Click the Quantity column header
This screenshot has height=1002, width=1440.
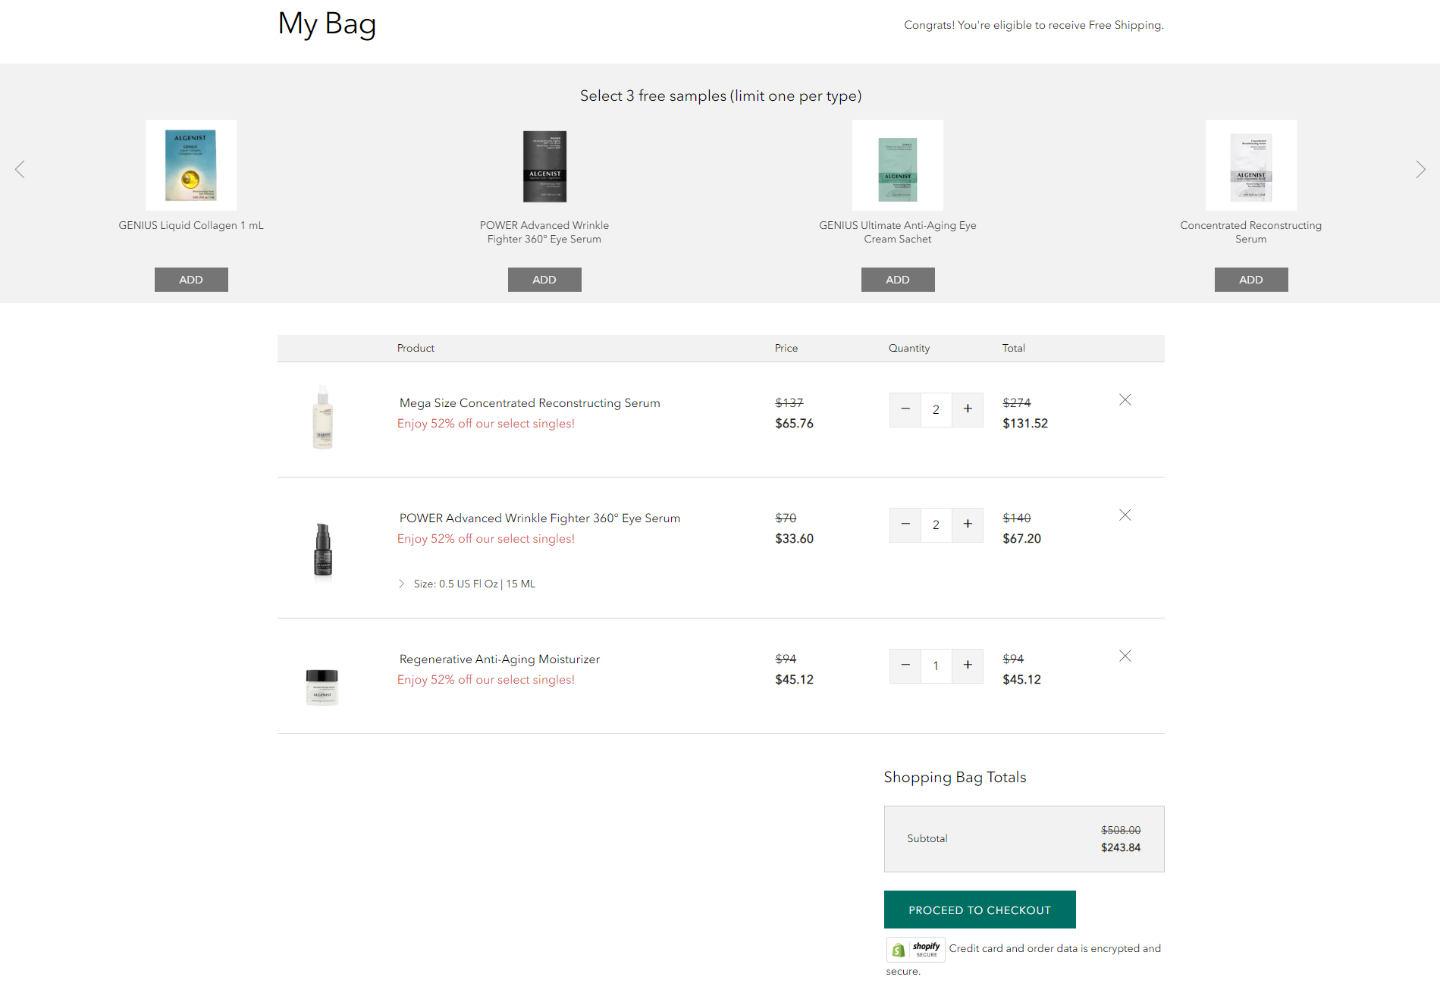coord(909,348)
